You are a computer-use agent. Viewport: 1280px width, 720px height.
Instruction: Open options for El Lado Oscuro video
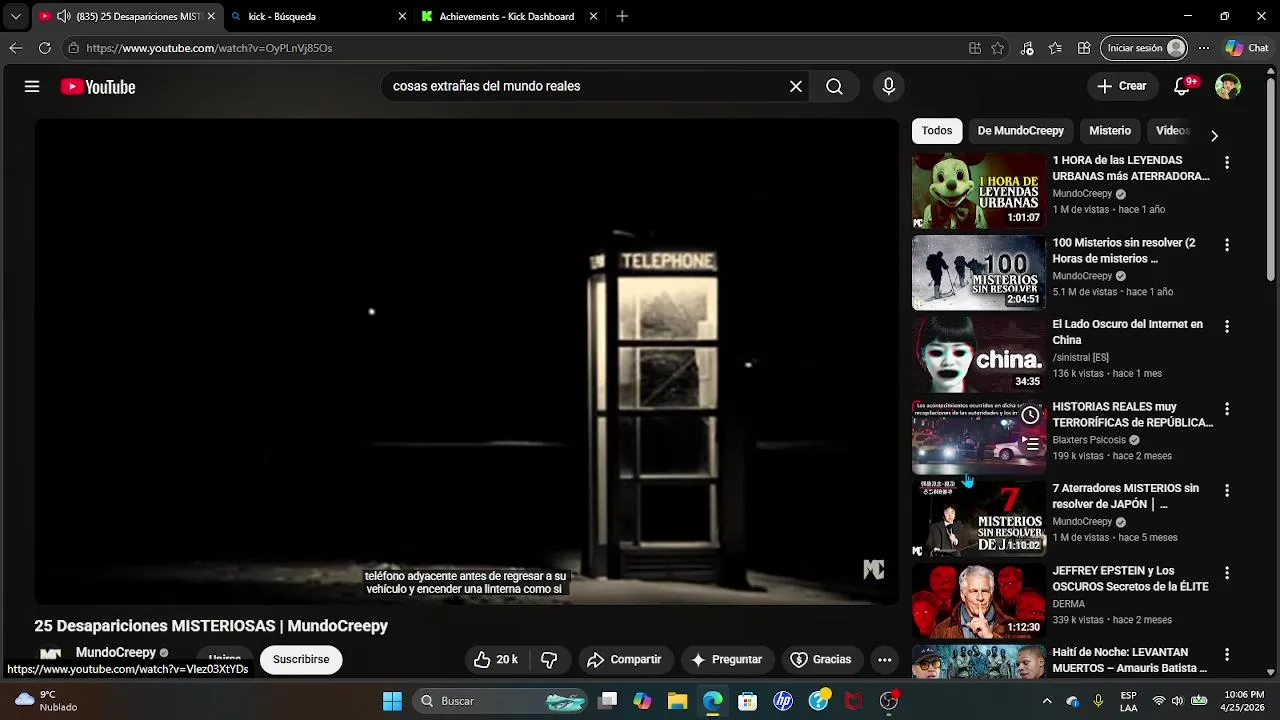[1227, 326]
